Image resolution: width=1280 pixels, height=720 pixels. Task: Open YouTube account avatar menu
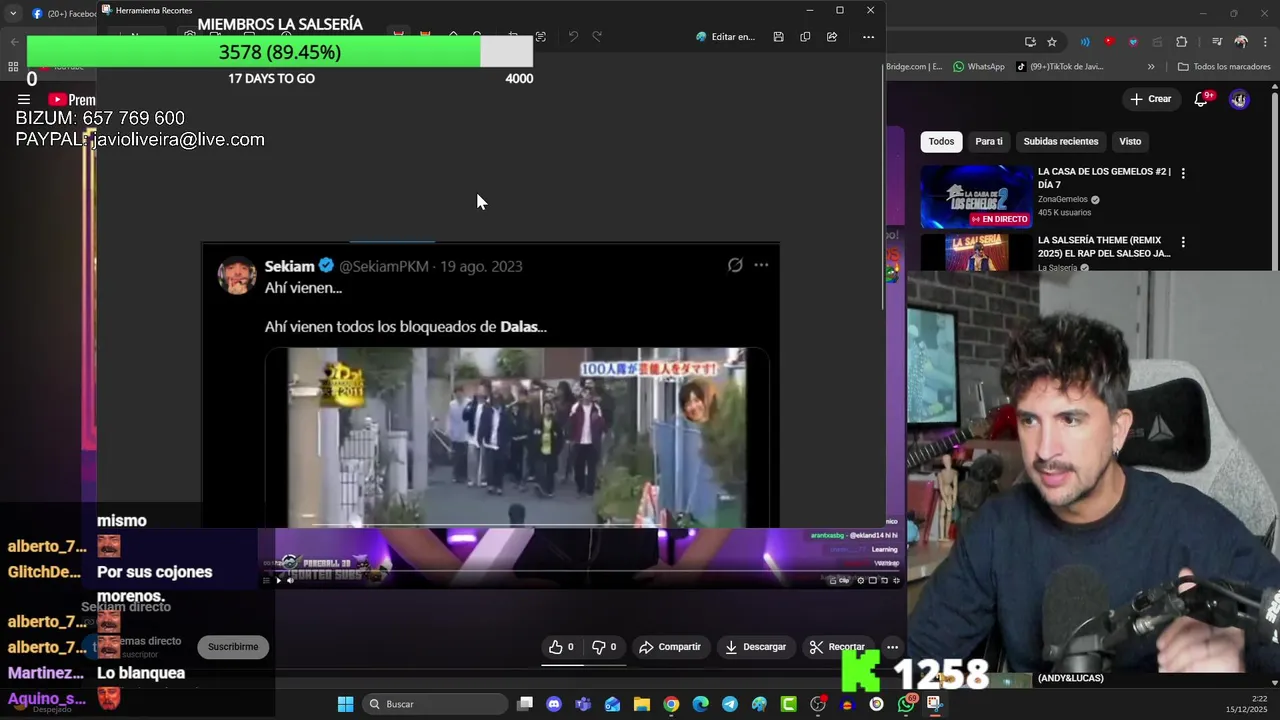(1239, 99)
